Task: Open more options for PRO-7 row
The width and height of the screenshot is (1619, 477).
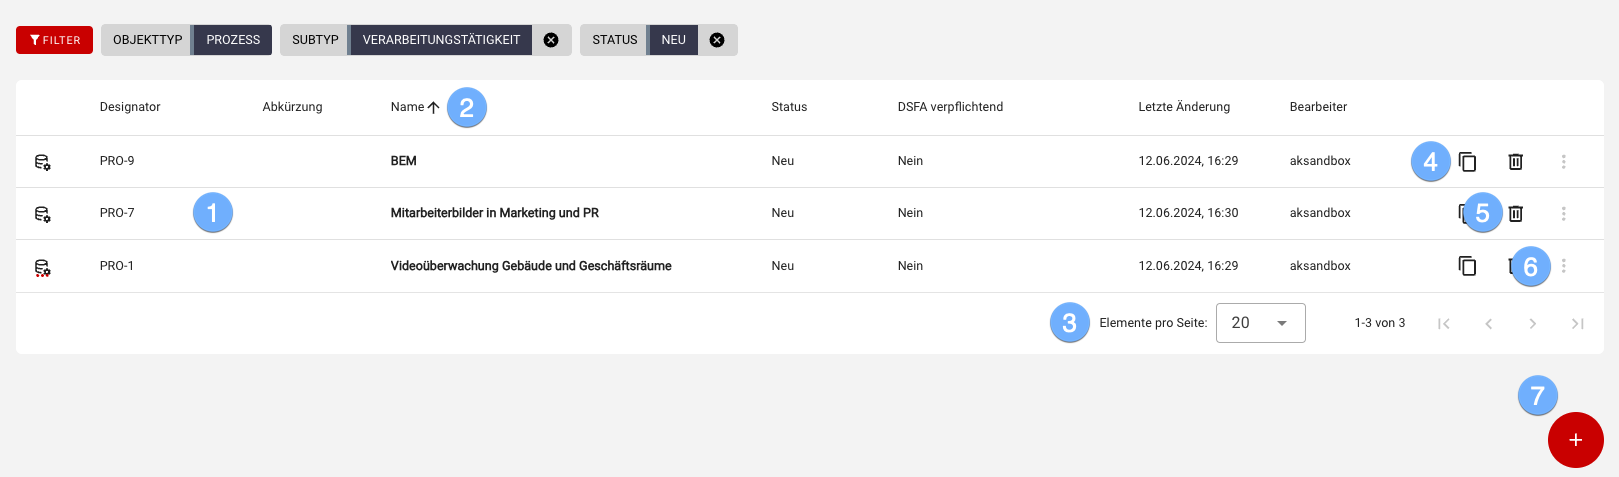Action: pos(1563,213)
